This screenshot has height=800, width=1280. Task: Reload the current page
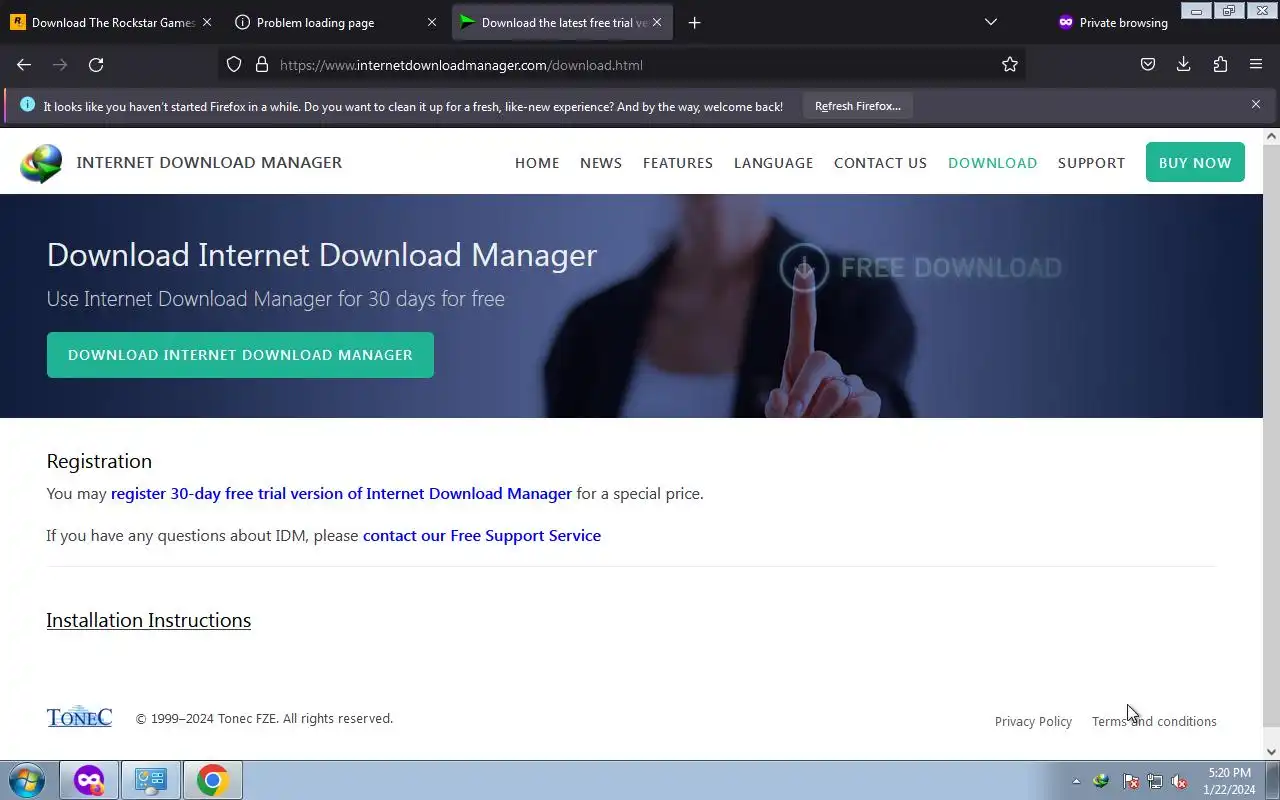click(96, 65)
